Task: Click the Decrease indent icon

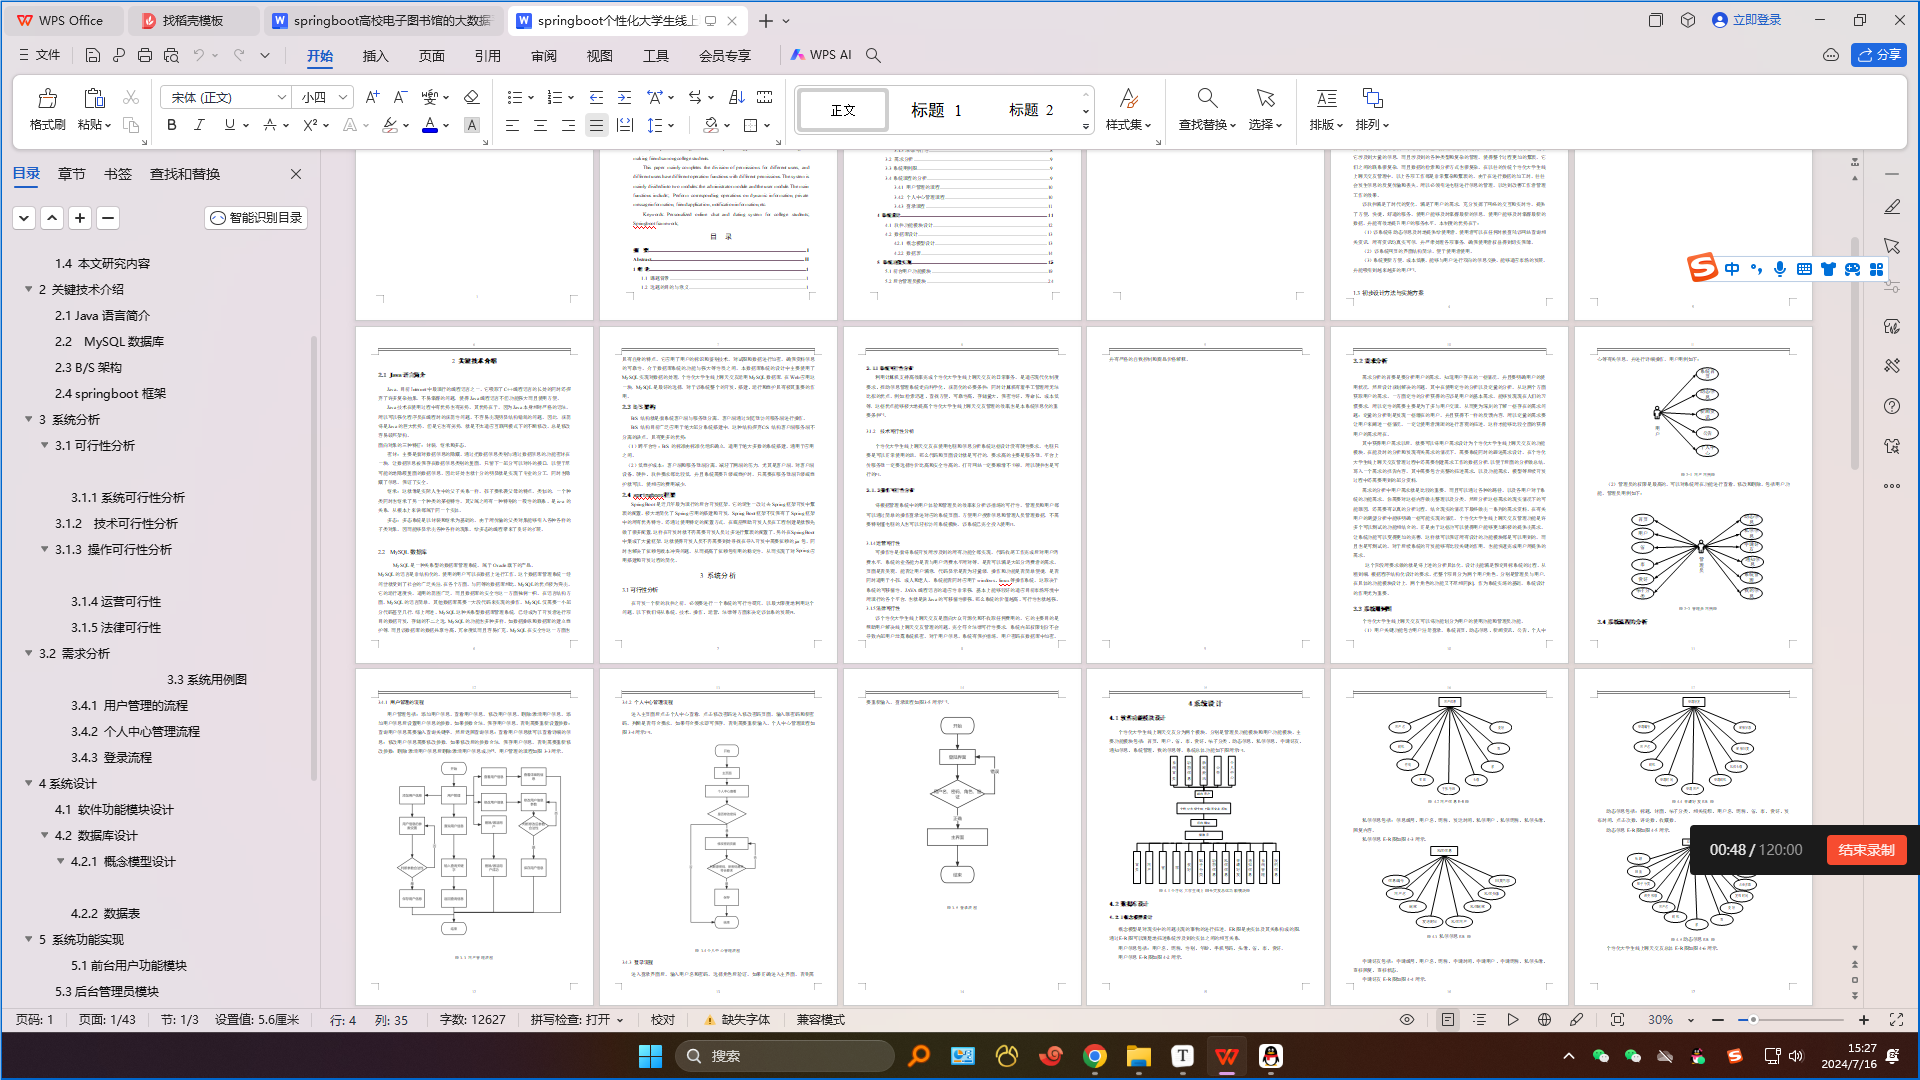Action: (596, 97)
